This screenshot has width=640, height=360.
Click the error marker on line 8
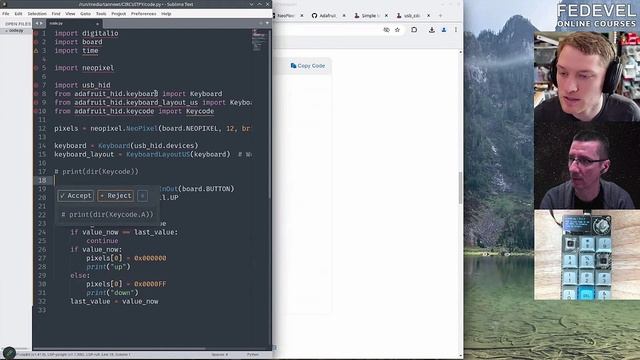(x=36, y=94)
